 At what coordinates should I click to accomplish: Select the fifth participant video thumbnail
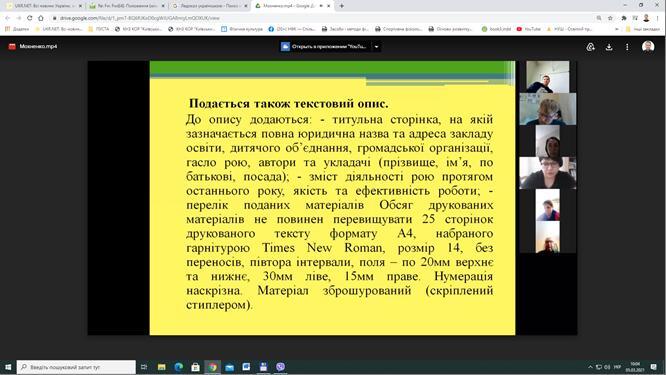point(547,205)
